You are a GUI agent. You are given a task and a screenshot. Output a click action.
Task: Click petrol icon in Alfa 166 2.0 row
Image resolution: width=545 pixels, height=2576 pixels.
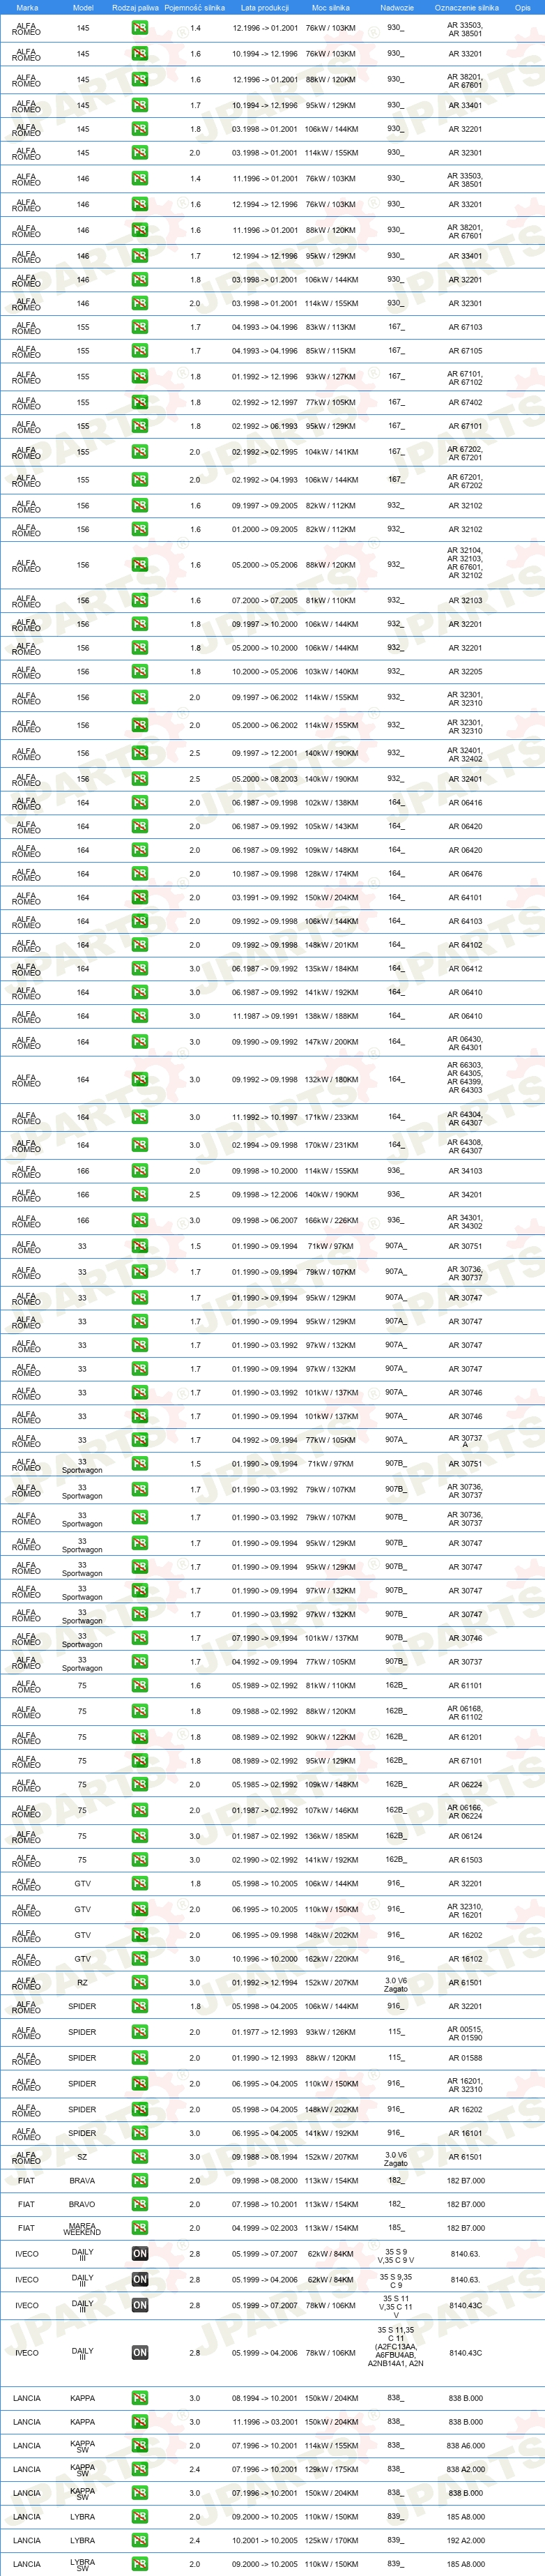[139, 1171]
